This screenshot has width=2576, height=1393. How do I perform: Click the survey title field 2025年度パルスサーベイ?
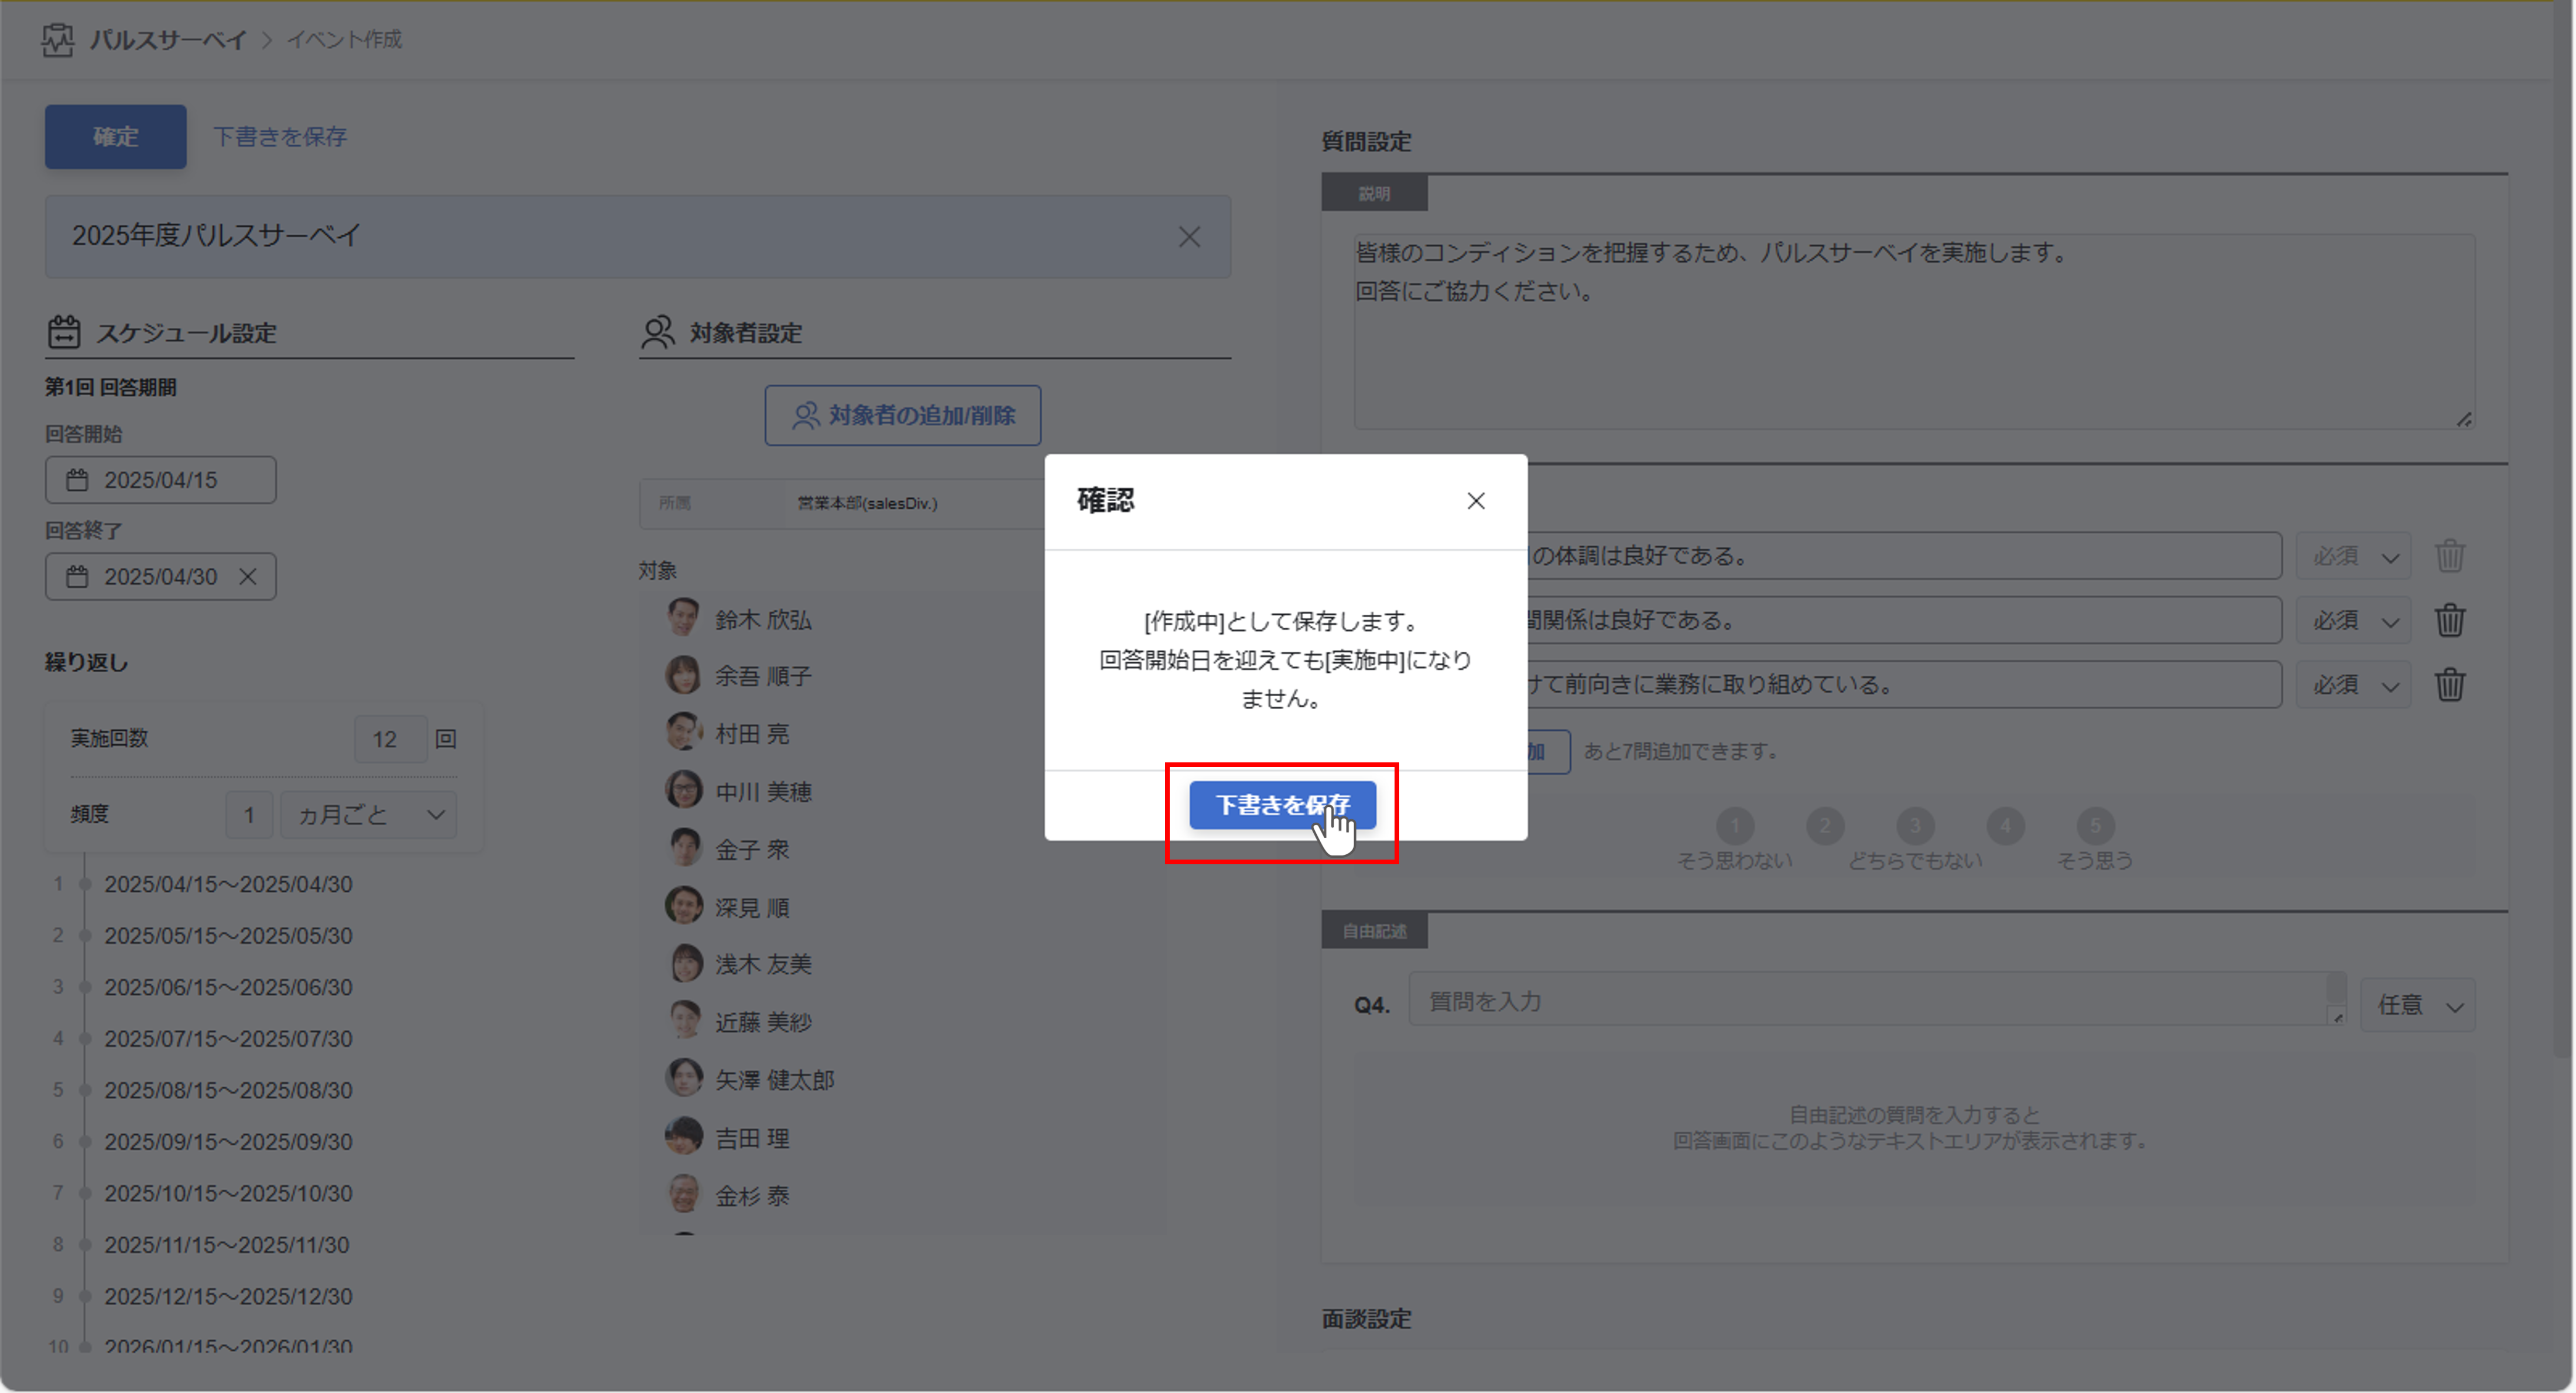(638, 236)
